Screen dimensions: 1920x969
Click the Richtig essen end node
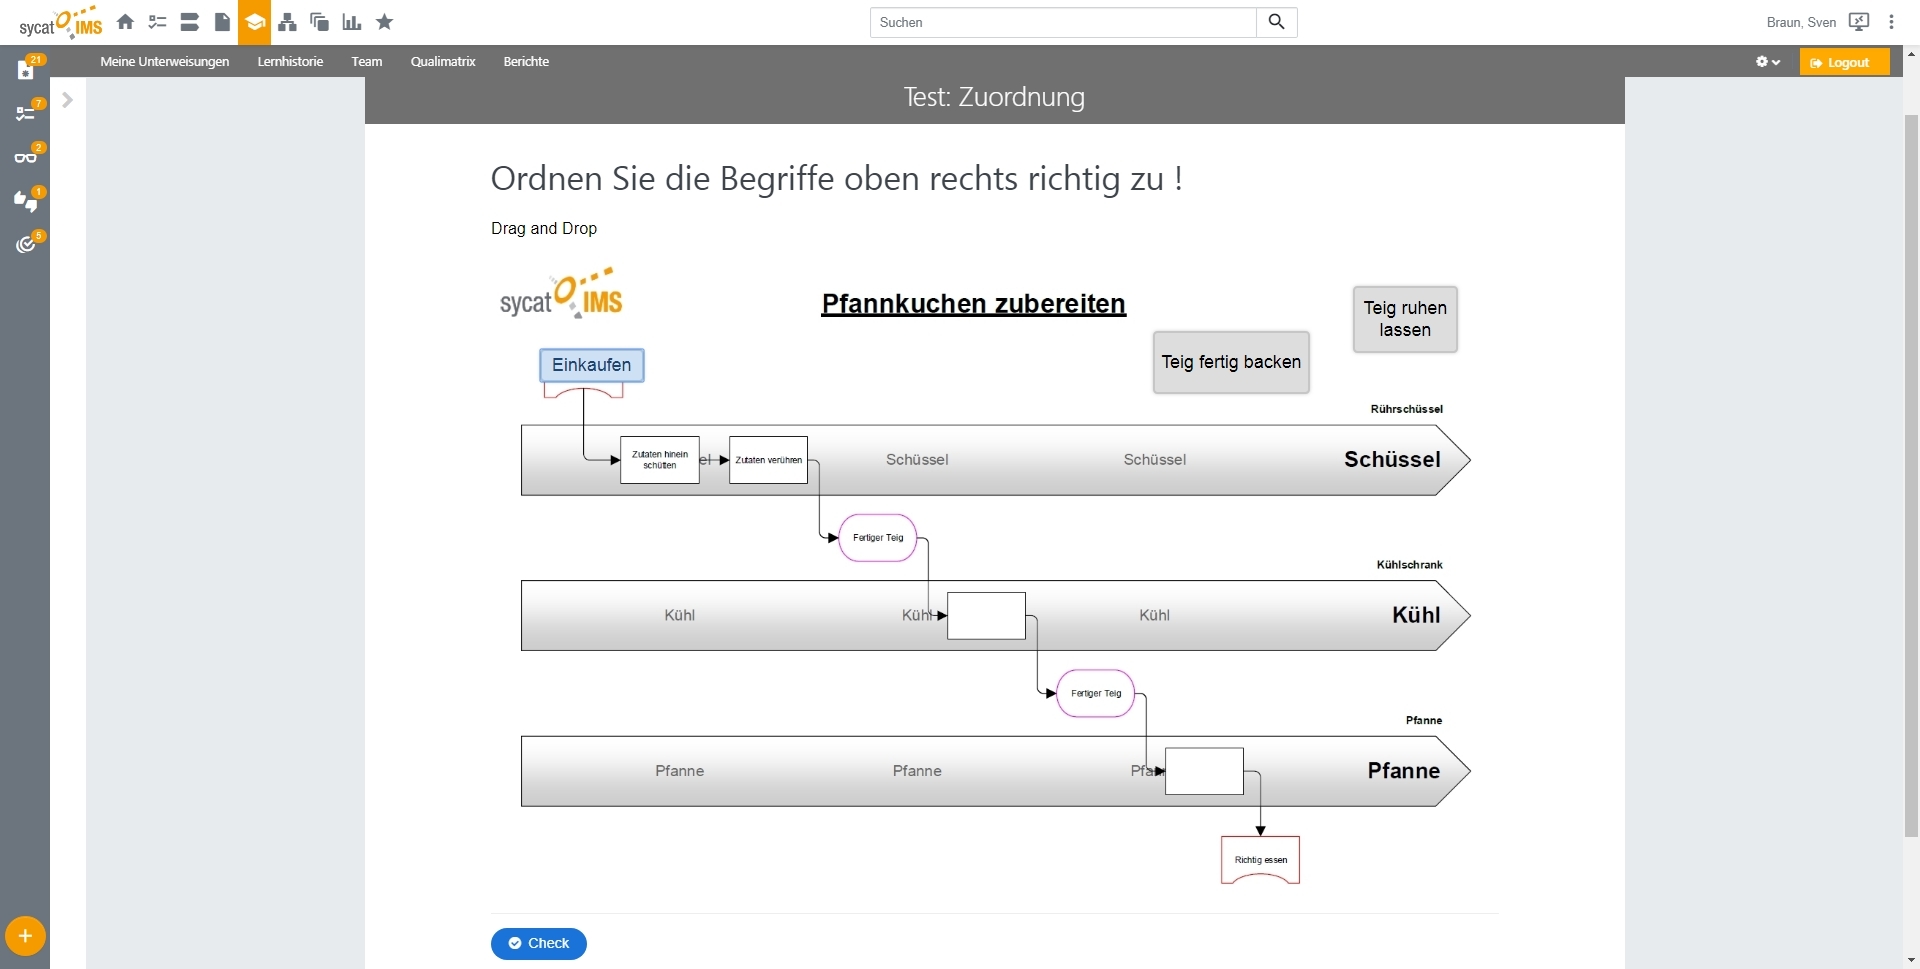[x=1260, y=860]
